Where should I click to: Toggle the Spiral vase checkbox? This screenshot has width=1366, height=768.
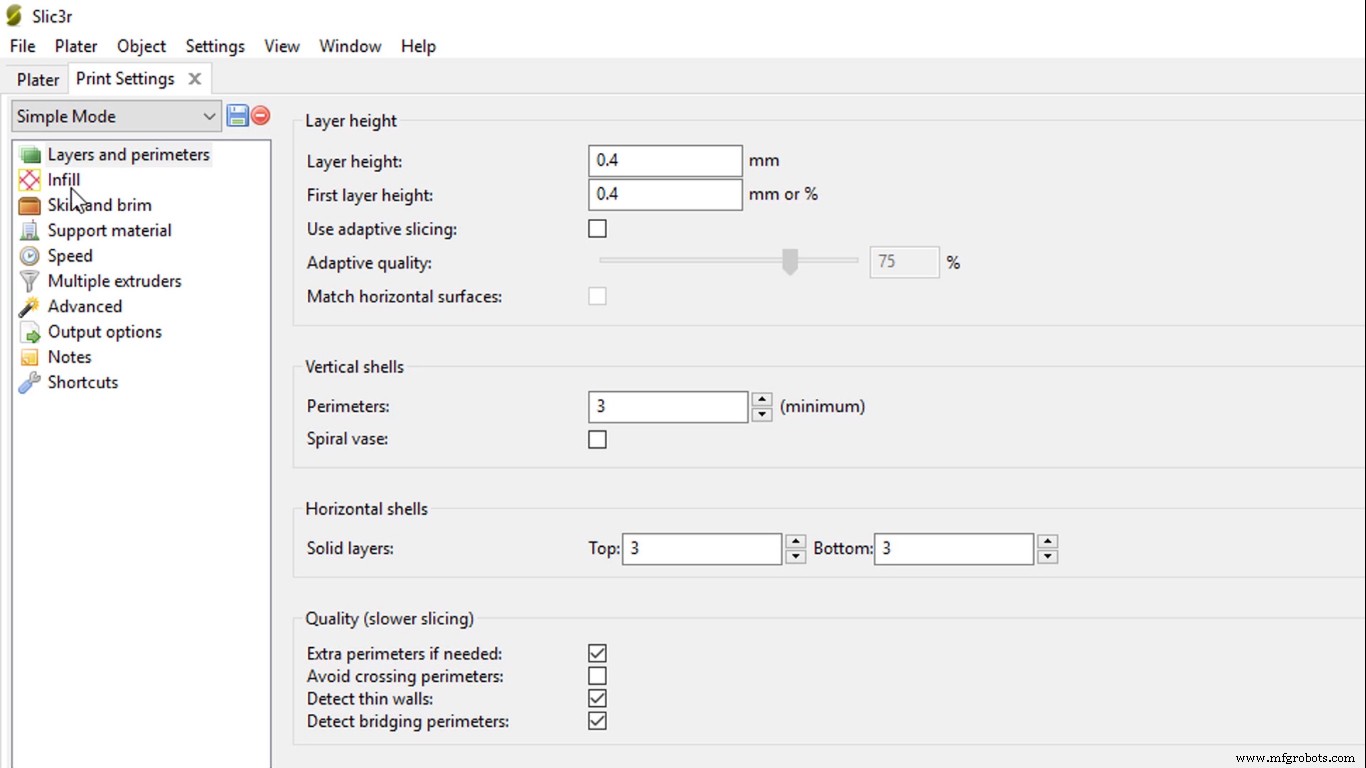pyautogui.click(x=597, y=439)
